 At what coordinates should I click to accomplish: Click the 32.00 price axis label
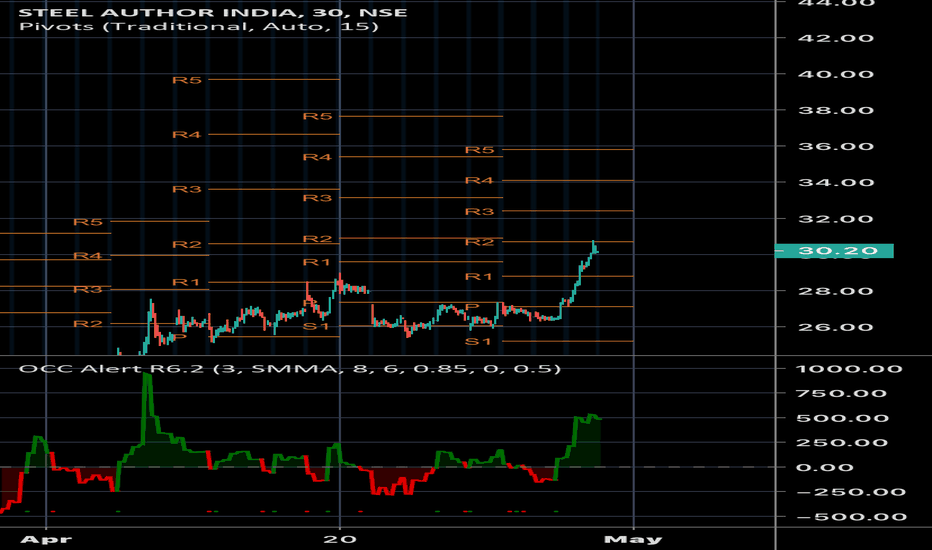click(836, 219)
